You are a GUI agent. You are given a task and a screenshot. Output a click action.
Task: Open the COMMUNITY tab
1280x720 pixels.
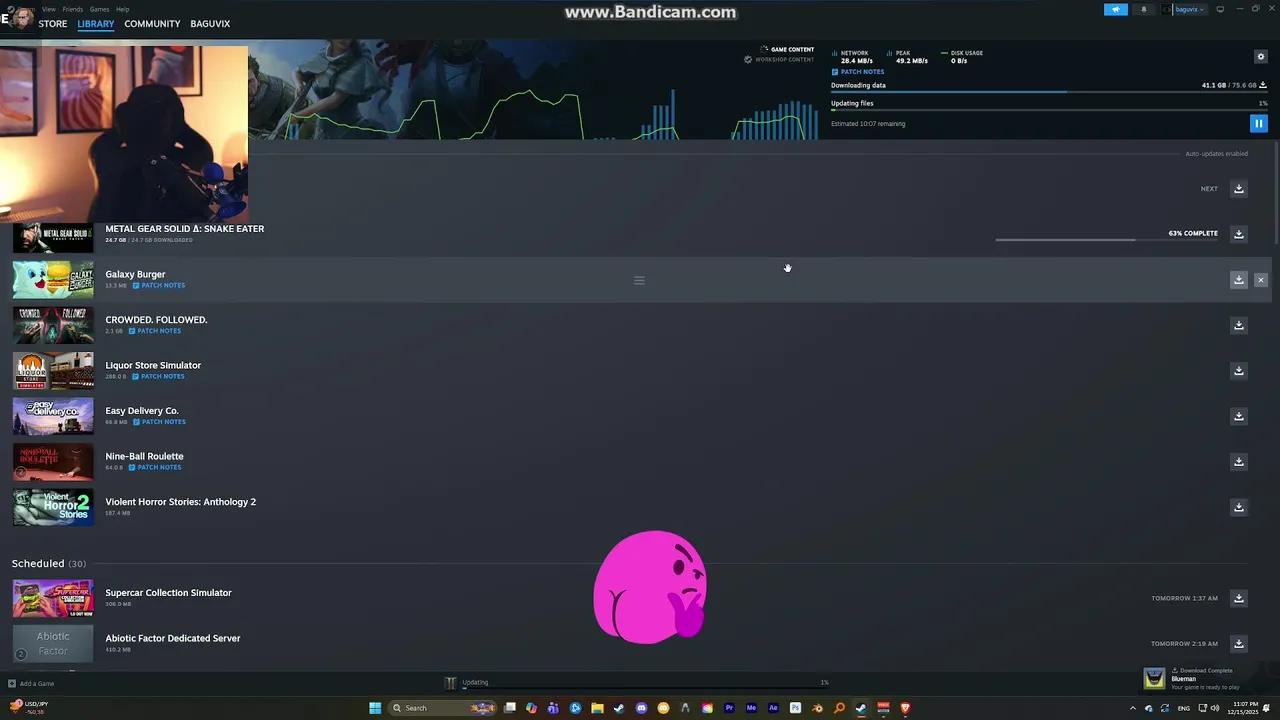coord(152,24)
